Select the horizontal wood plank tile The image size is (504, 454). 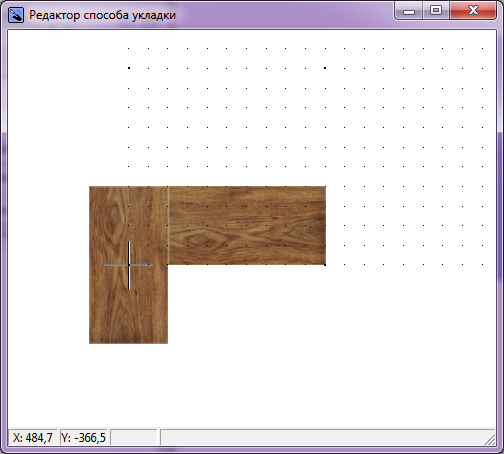tap(247, 225)
